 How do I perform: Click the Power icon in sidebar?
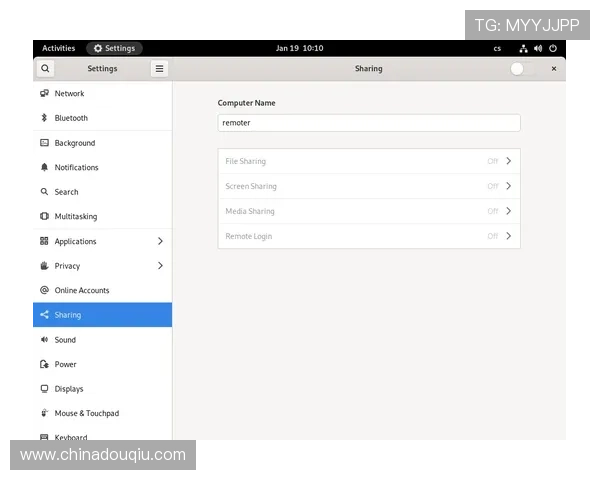44,364
